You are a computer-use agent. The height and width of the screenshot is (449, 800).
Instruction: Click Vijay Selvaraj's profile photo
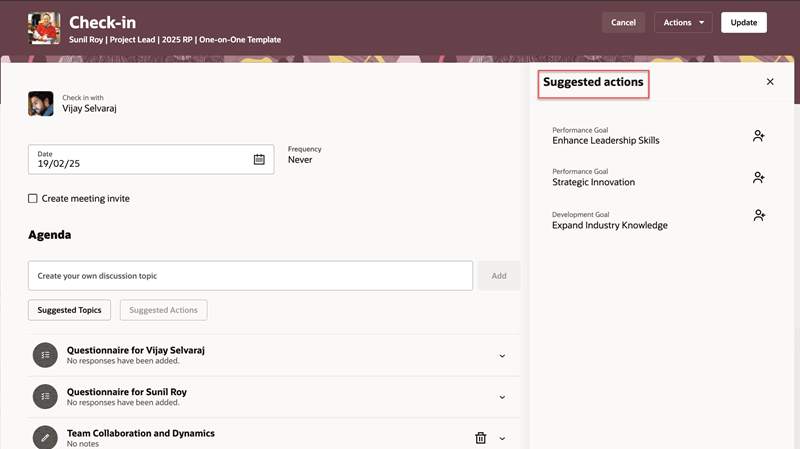coord(41,104)
